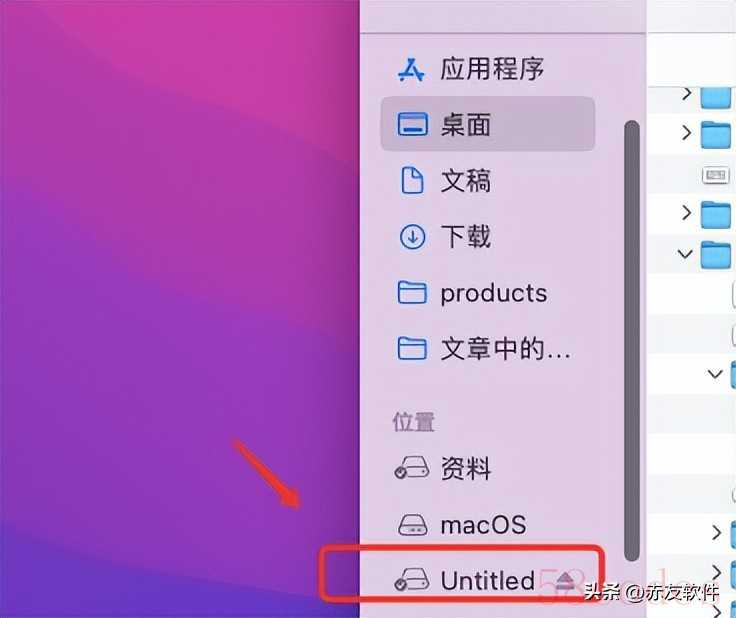The width and height of the screenshot is (736, 618).
Task: Select Untitled volume name
Action: click(x=488, y=580)
